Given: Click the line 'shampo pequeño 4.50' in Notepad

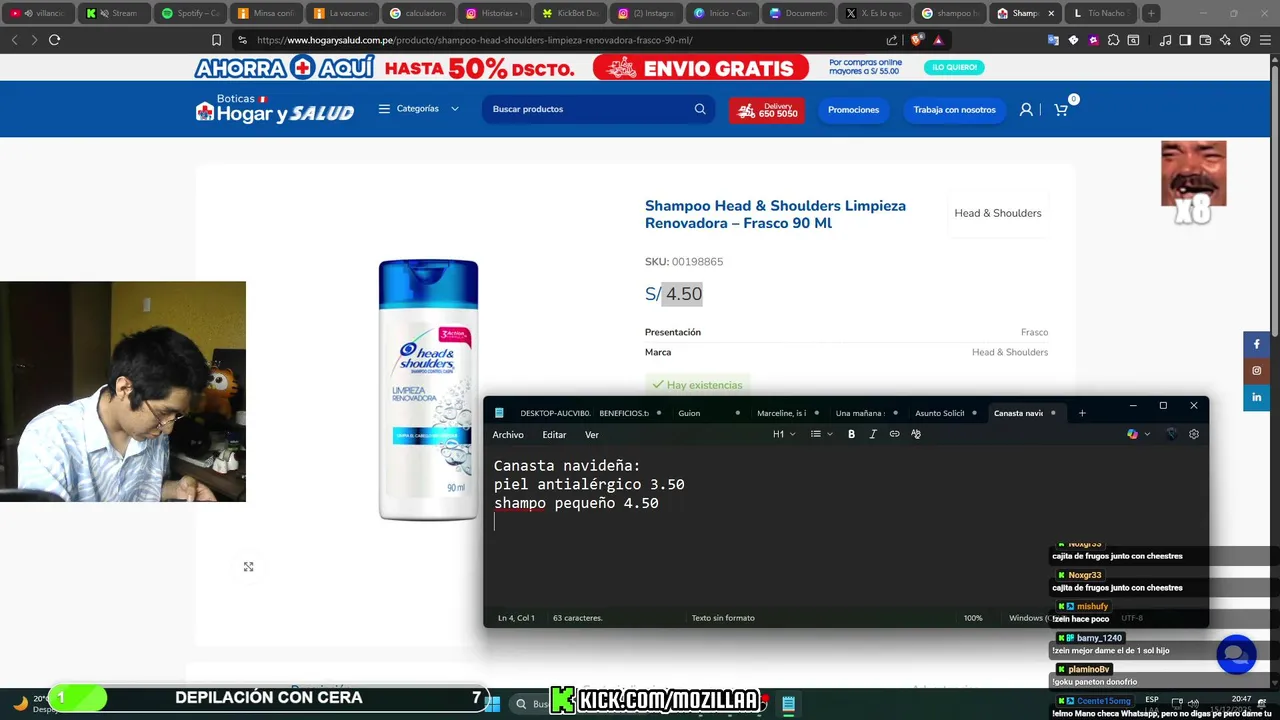Looking at the screenshot, I should pyautogui.click(x=576, y=504).
